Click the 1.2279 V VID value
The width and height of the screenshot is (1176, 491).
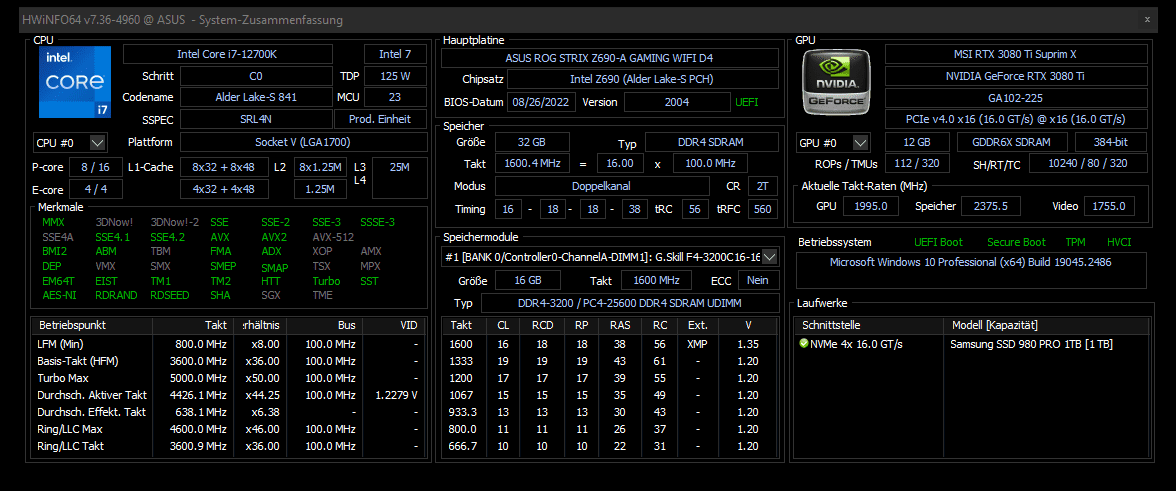tap(396, 395)
